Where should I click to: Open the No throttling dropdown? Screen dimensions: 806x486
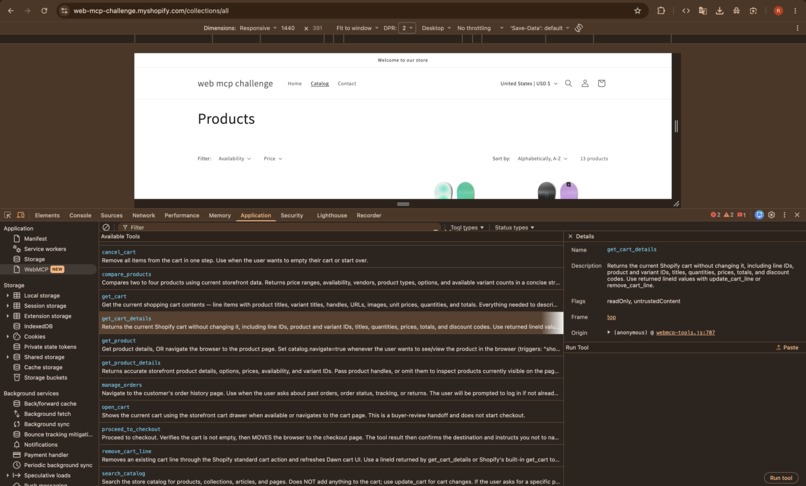[x=480, y=28]
